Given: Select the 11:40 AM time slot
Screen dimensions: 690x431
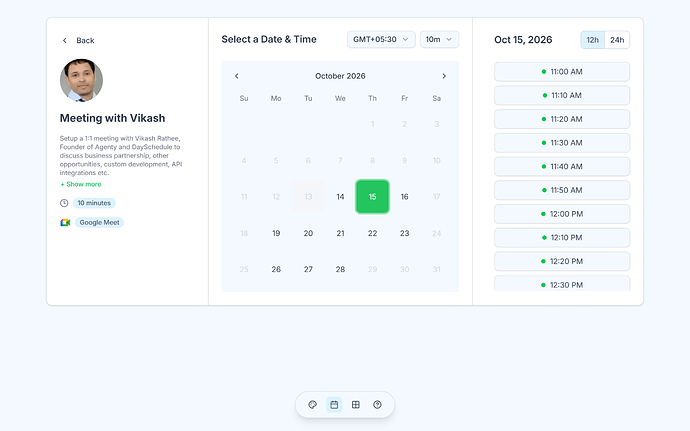Looking at the screenshot, I should (562, 167).
